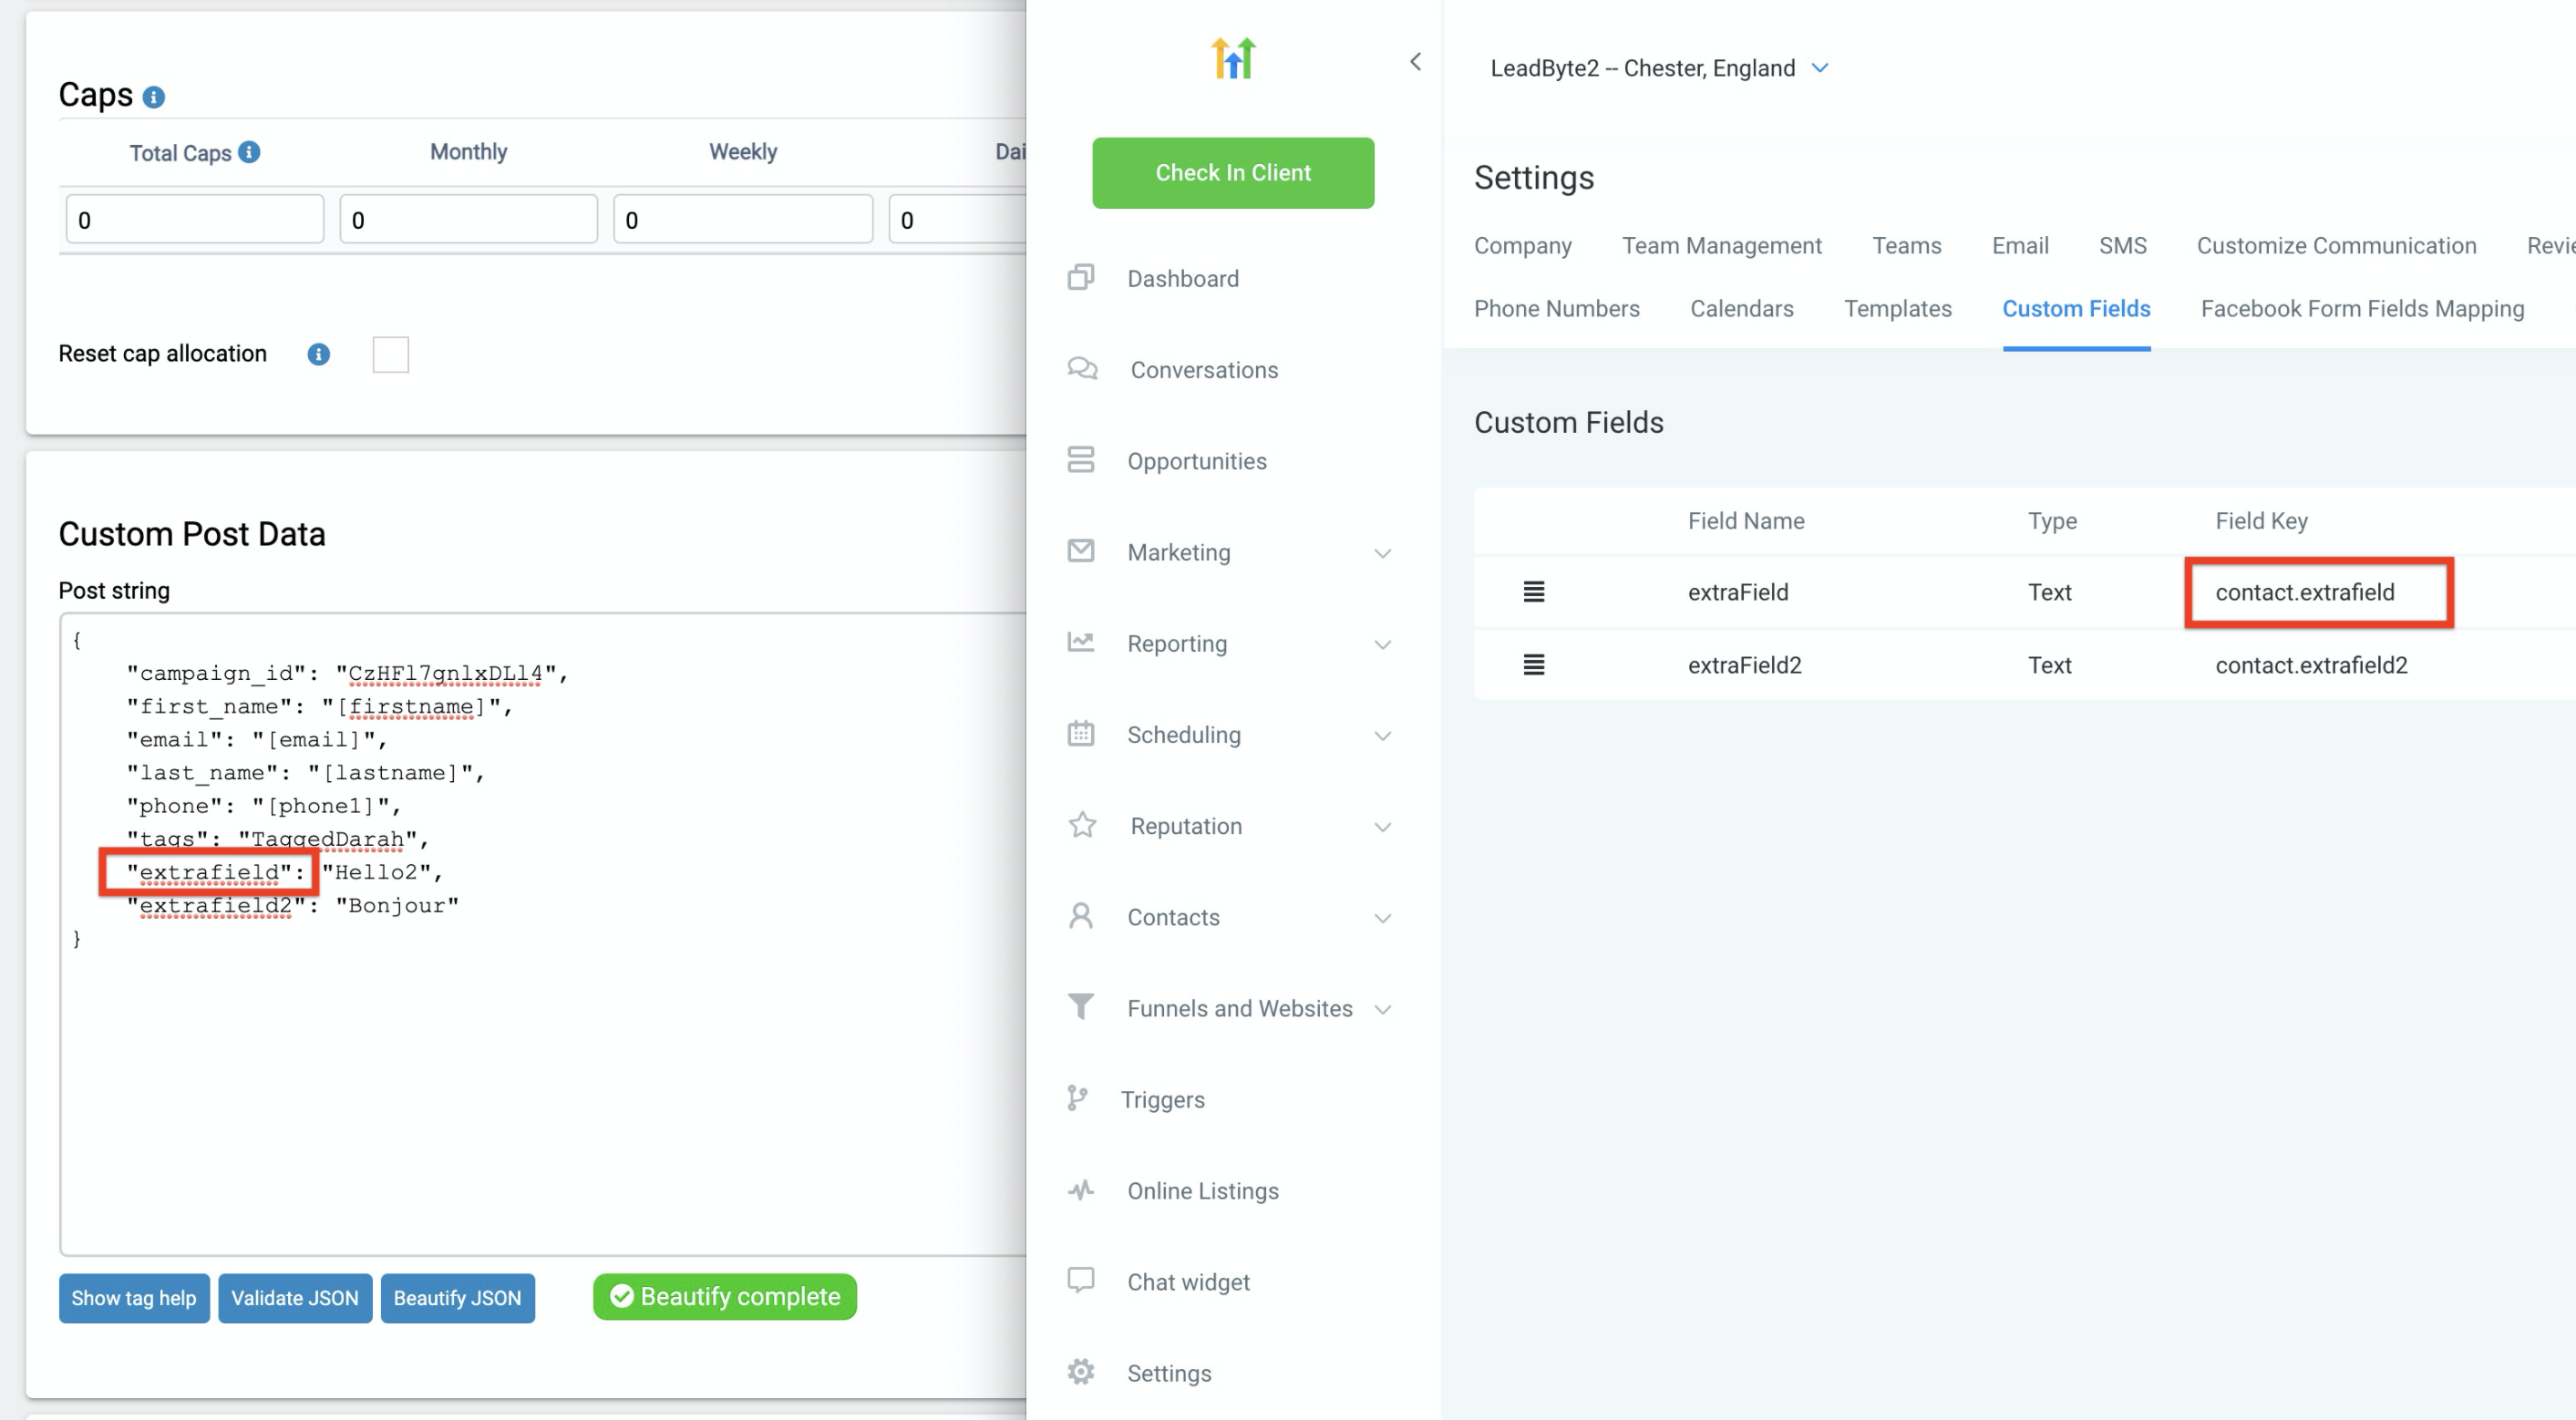The image size is (2576, 1420).
Task: Open the Customize Communication tab
Action: coord(2336,245)
